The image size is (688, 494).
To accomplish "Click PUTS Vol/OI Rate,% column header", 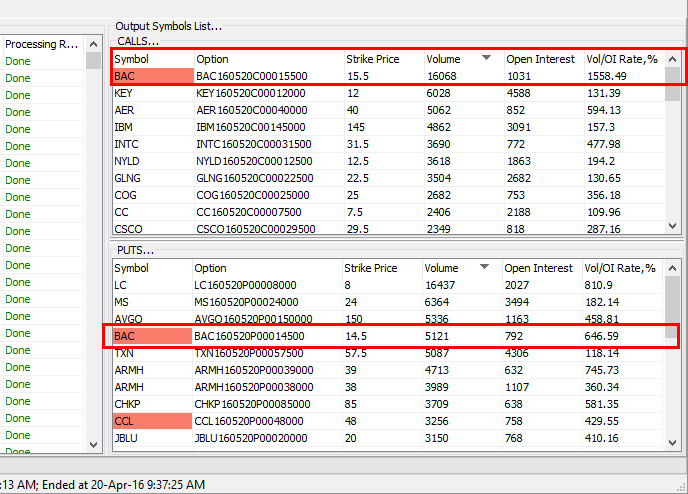I will (x=622, y=268).
